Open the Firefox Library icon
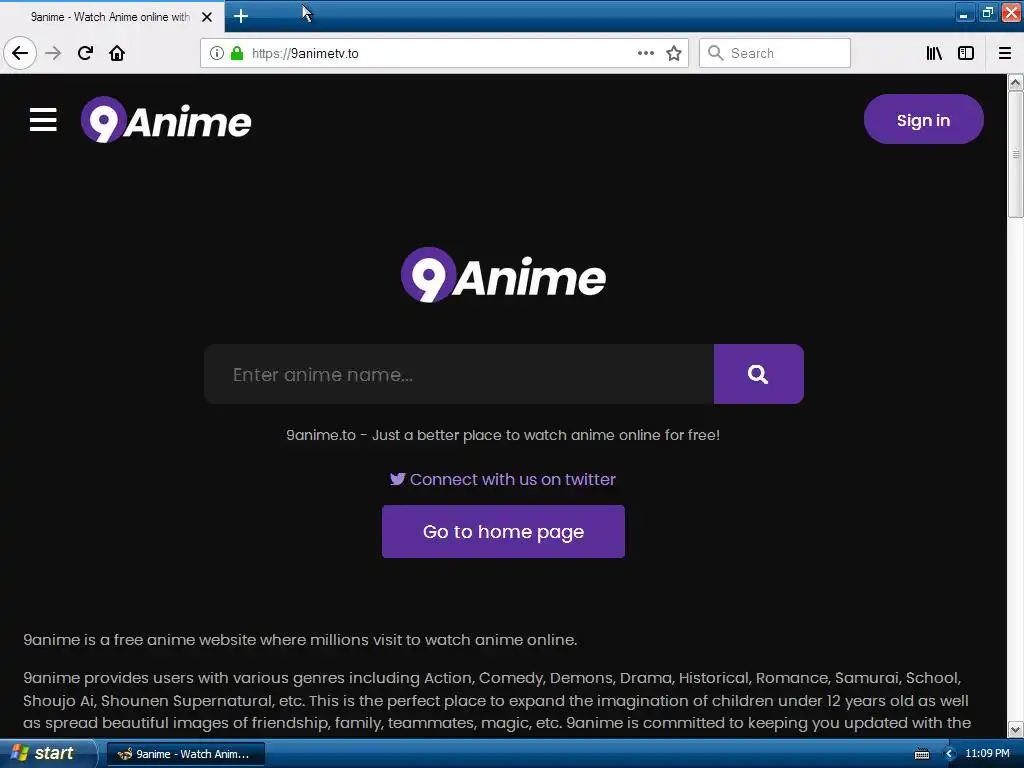 point(934,53)
